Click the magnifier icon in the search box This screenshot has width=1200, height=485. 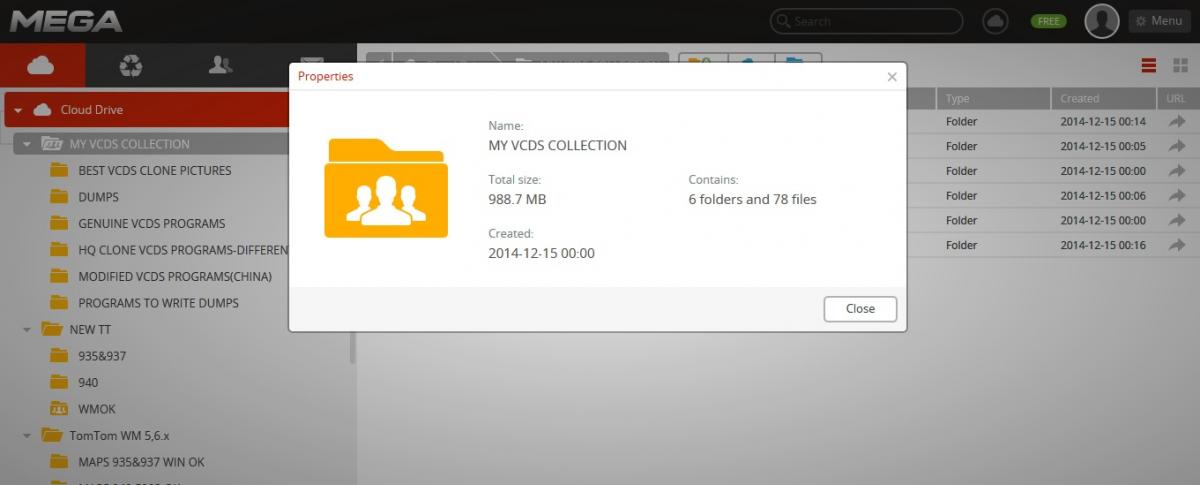(x=783, y=21)
